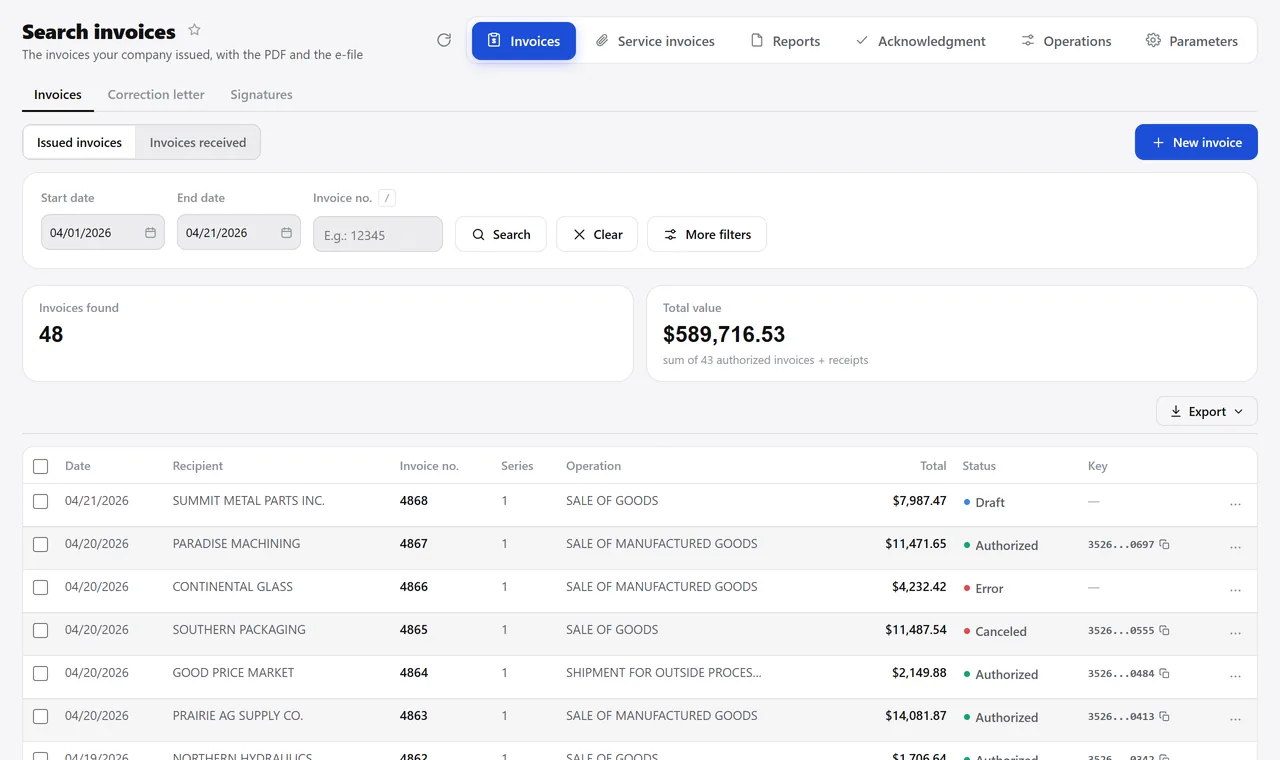Select the PARADISE MACHINING row checkbox
Viewport: 1280px width, 760px height.
(x=40, y=545)
